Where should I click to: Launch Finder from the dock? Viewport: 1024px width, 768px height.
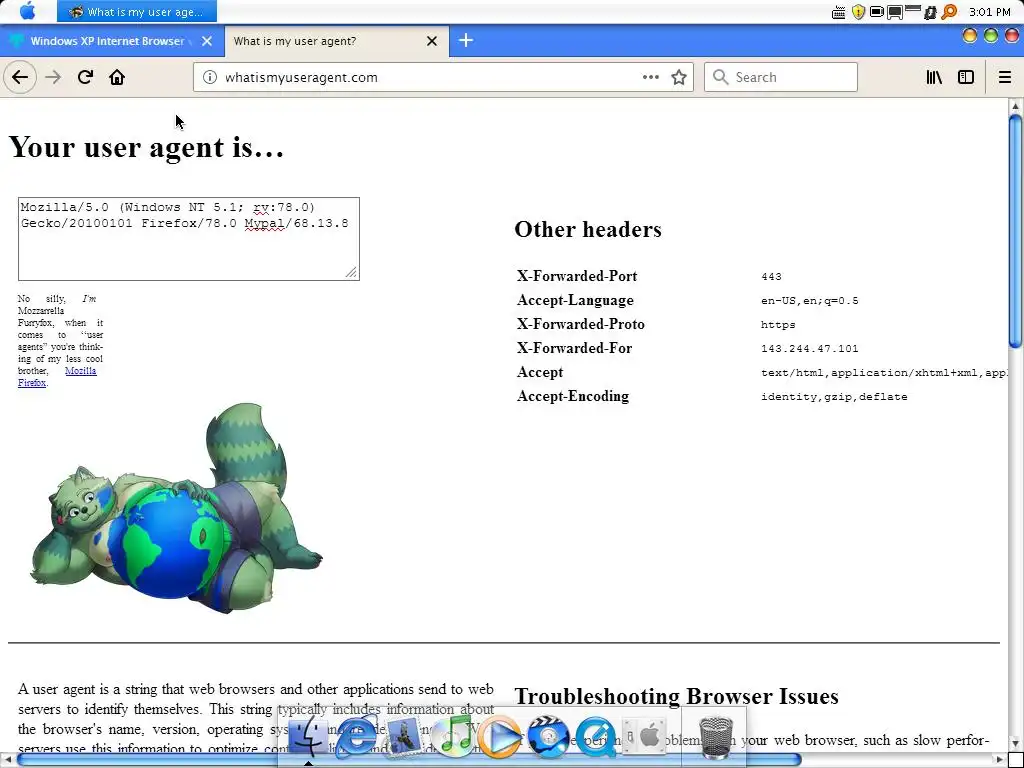point(308,737)
